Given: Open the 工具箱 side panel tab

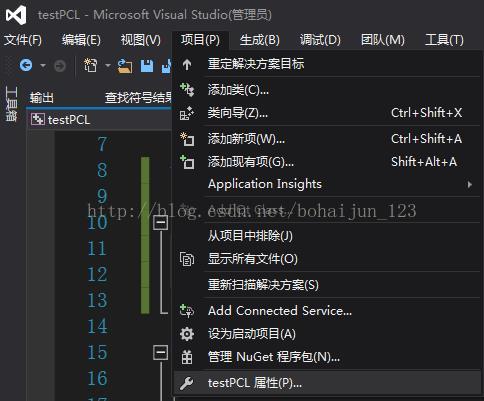Looking at the screenshot, I should (11, 104).
